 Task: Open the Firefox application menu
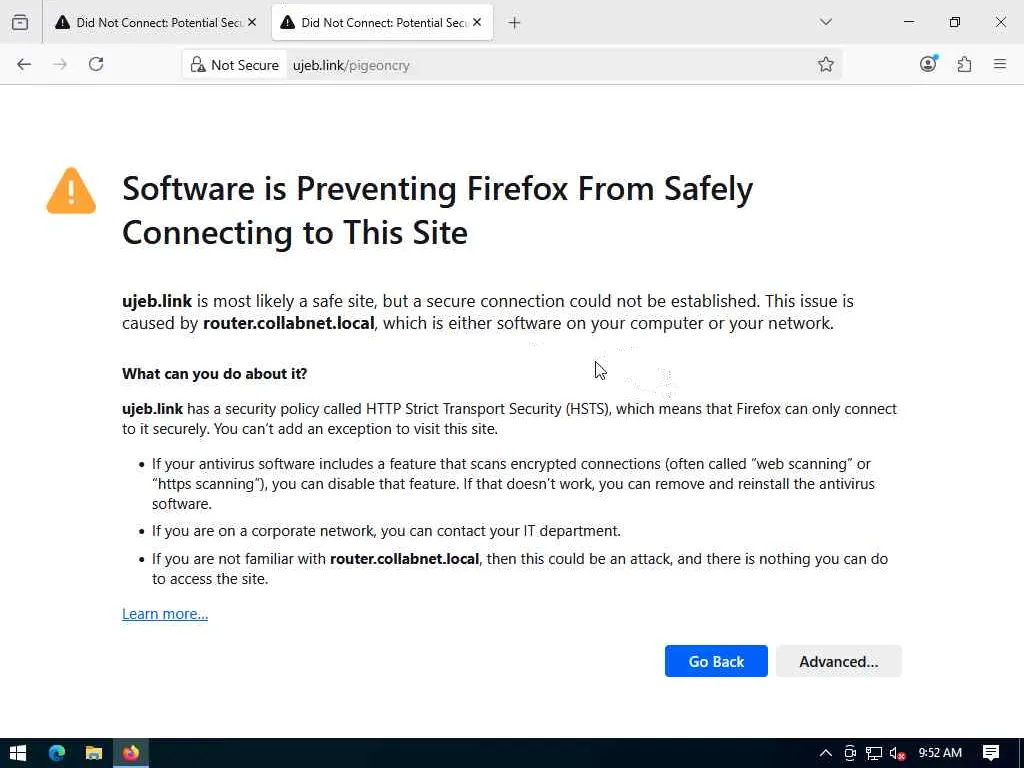pyautogui.click(x=1000, y=64)
